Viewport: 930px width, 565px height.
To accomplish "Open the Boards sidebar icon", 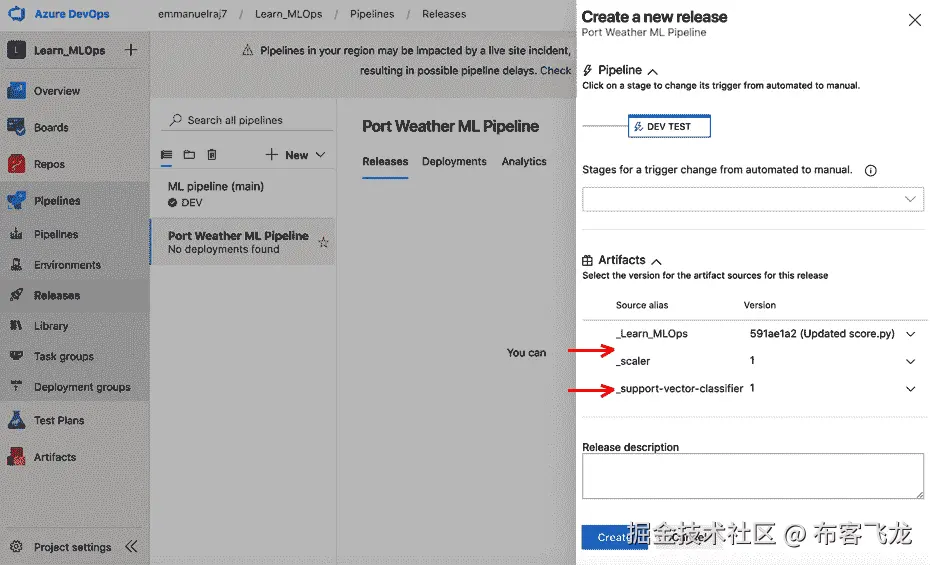I will tap(17, 127).
